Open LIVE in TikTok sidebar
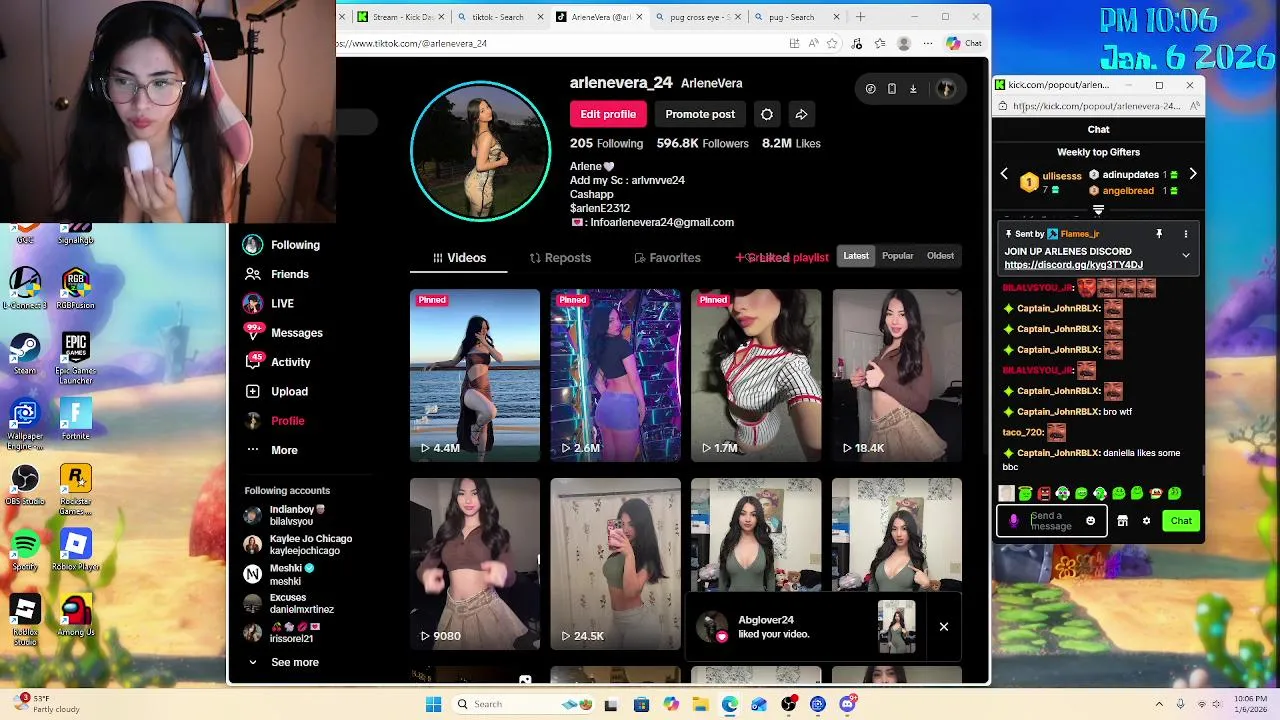The width and height of the screenshot is (1280, 720). 269,304
